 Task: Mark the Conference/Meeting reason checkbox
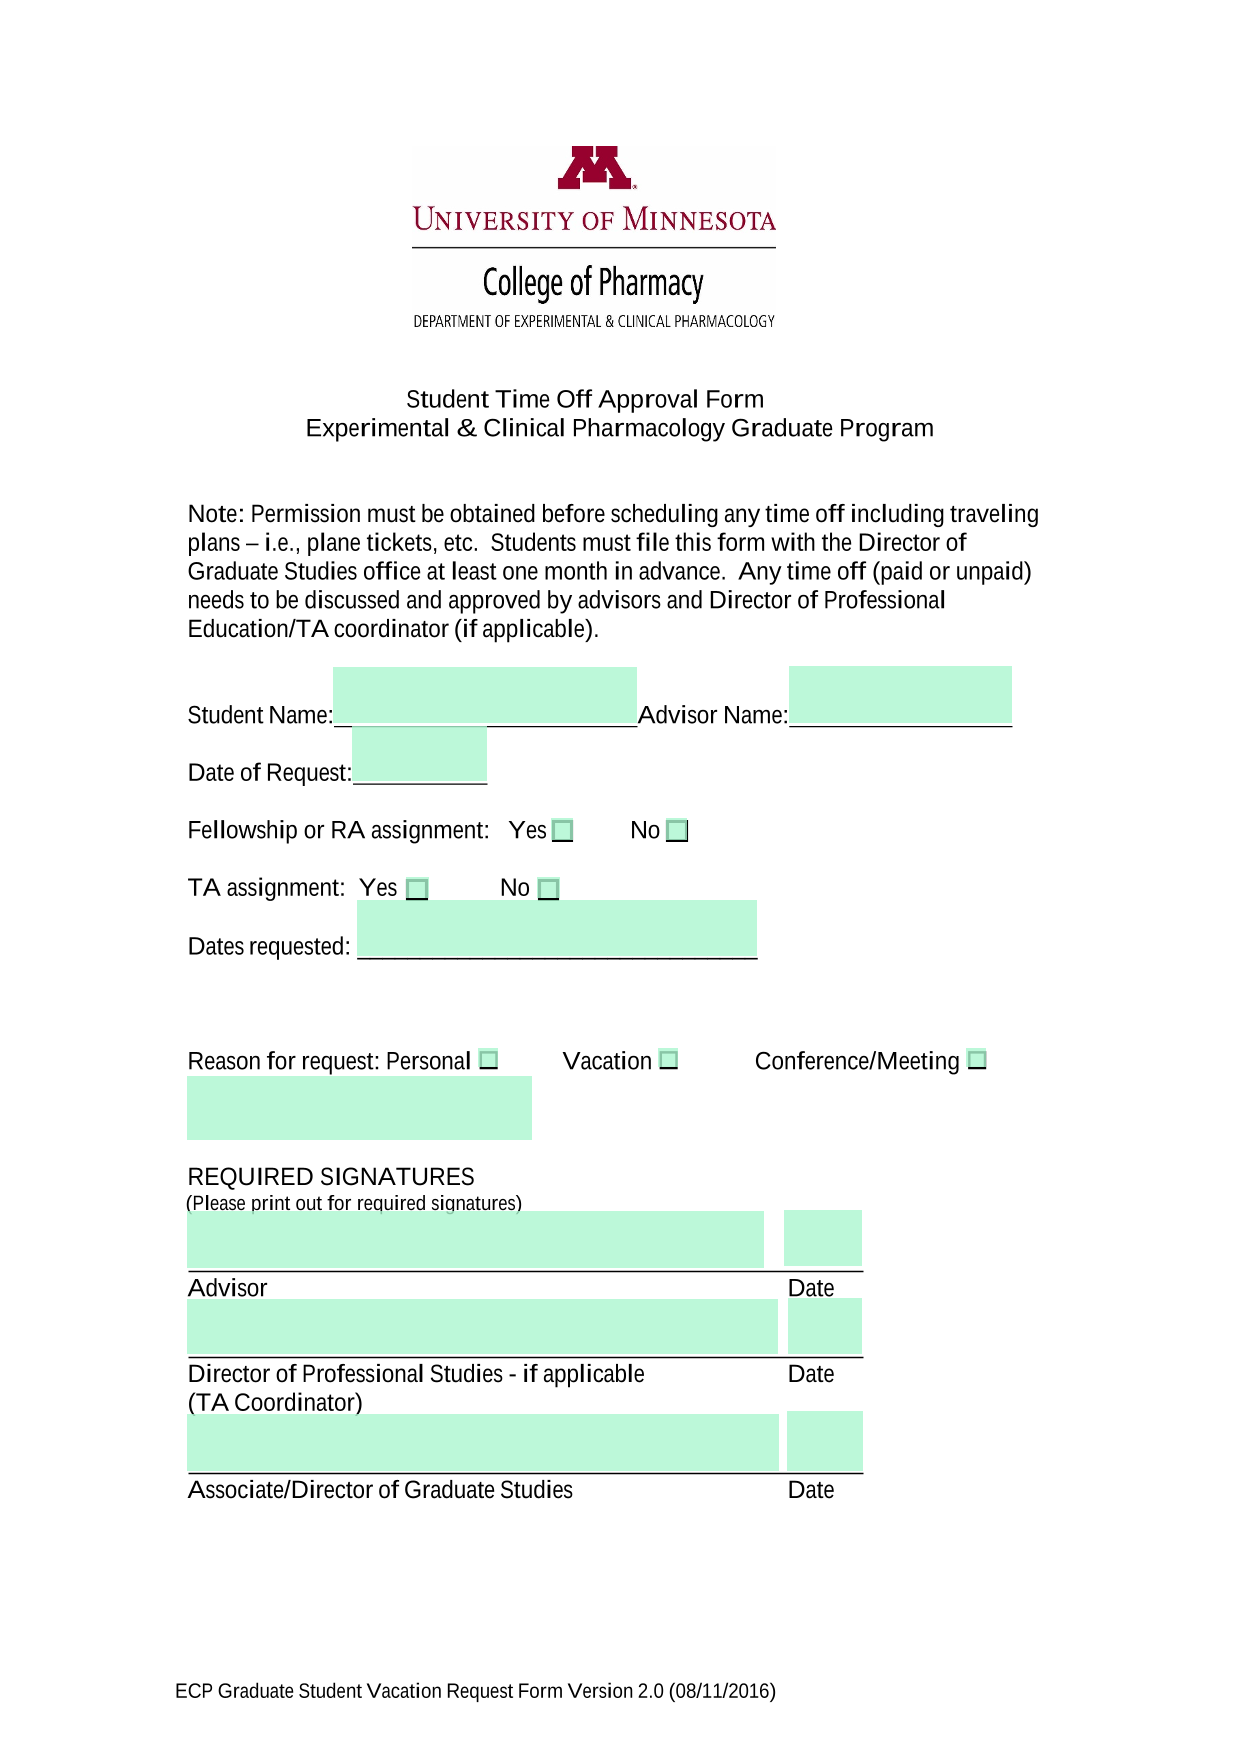pos(977,1060)
